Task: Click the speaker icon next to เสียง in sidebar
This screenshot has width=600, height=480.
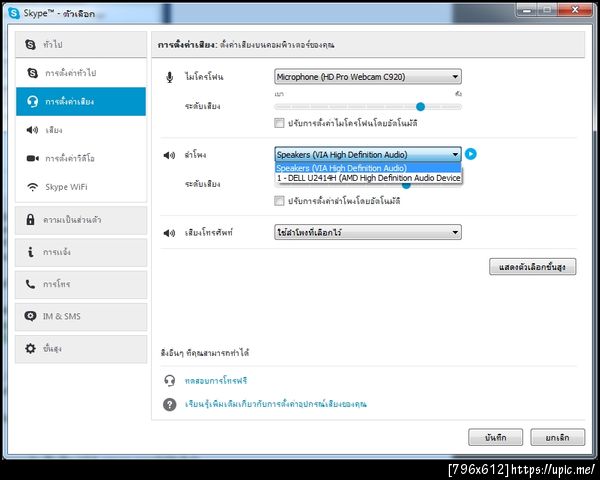Action: (x=32, y=130)
